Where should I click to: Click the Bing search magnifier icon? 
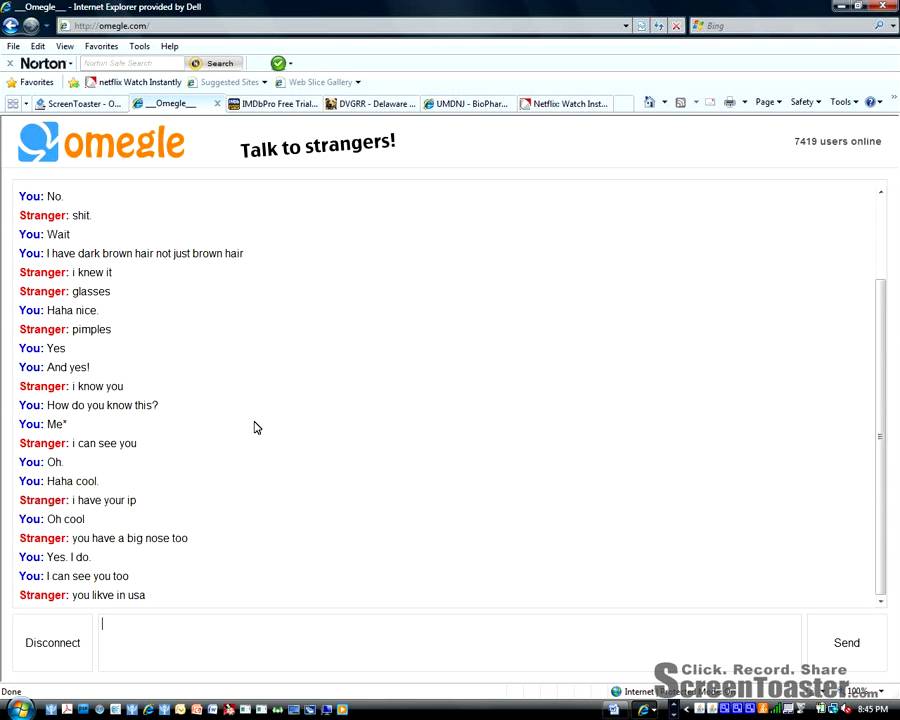[879, 25]
